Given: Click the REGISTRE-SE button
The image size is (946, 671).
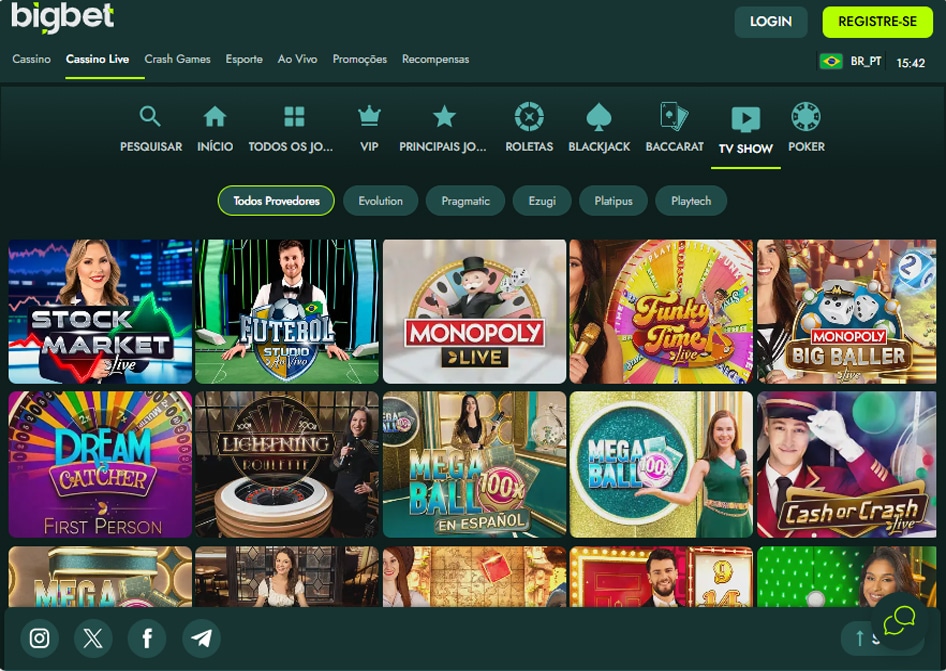Looking at the screenshot, I should [877, 22].
